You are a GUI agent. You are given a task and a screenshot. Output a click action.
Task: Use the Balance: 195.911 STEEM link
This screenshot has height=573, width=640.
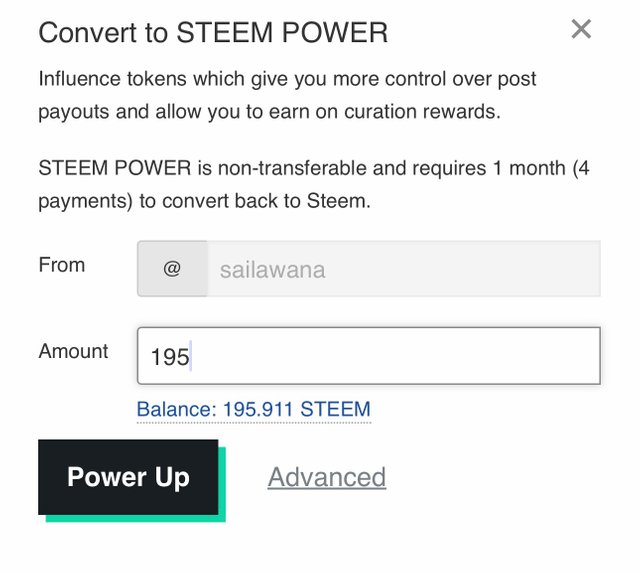(x=253, y=409)
